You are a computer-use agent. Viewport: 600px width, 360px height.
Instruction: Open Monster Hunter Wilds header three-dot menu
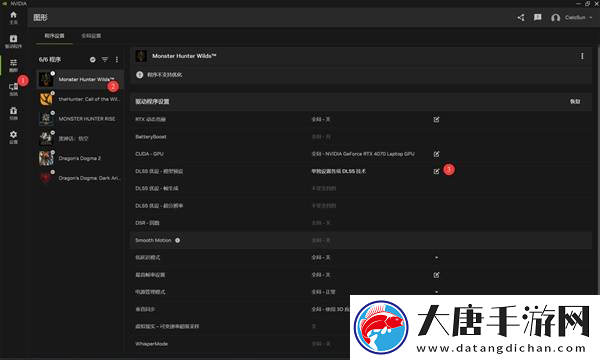tap(582, 56)
